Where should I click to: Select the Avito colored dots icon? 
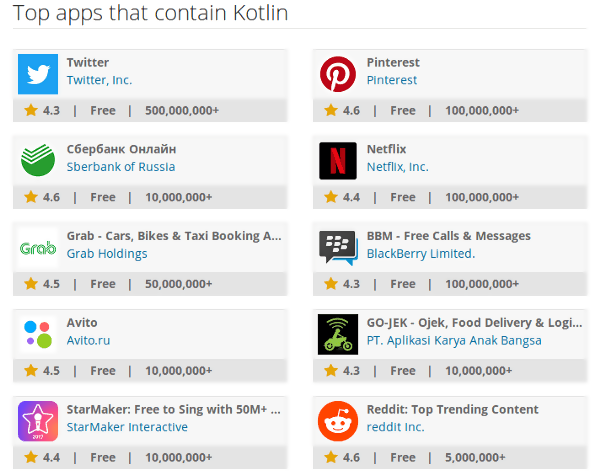(38, 334)
